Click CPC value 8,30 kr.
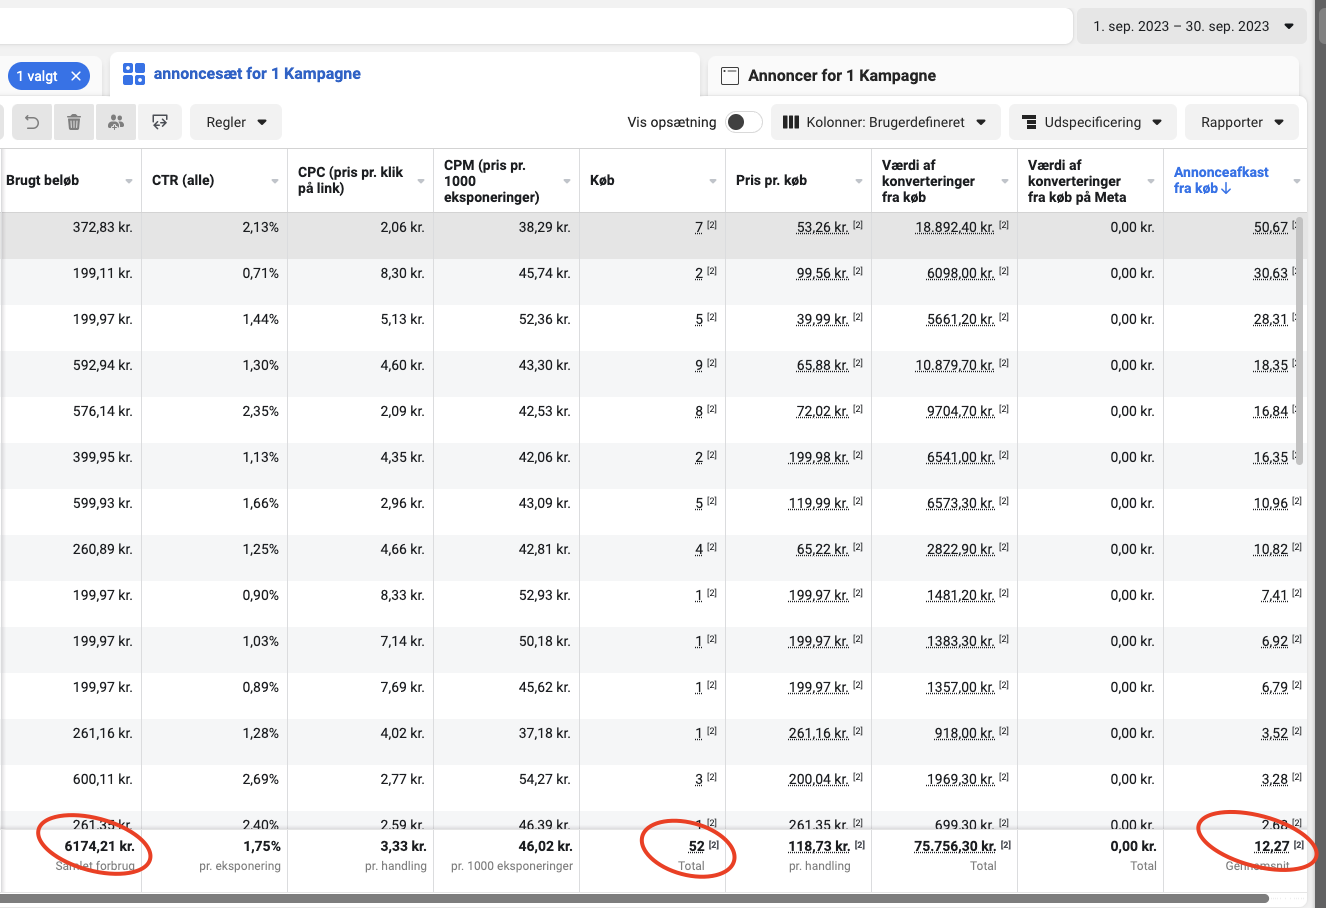Image resolution: width=1326 pixels, height=908 pixels. point(402,273)
